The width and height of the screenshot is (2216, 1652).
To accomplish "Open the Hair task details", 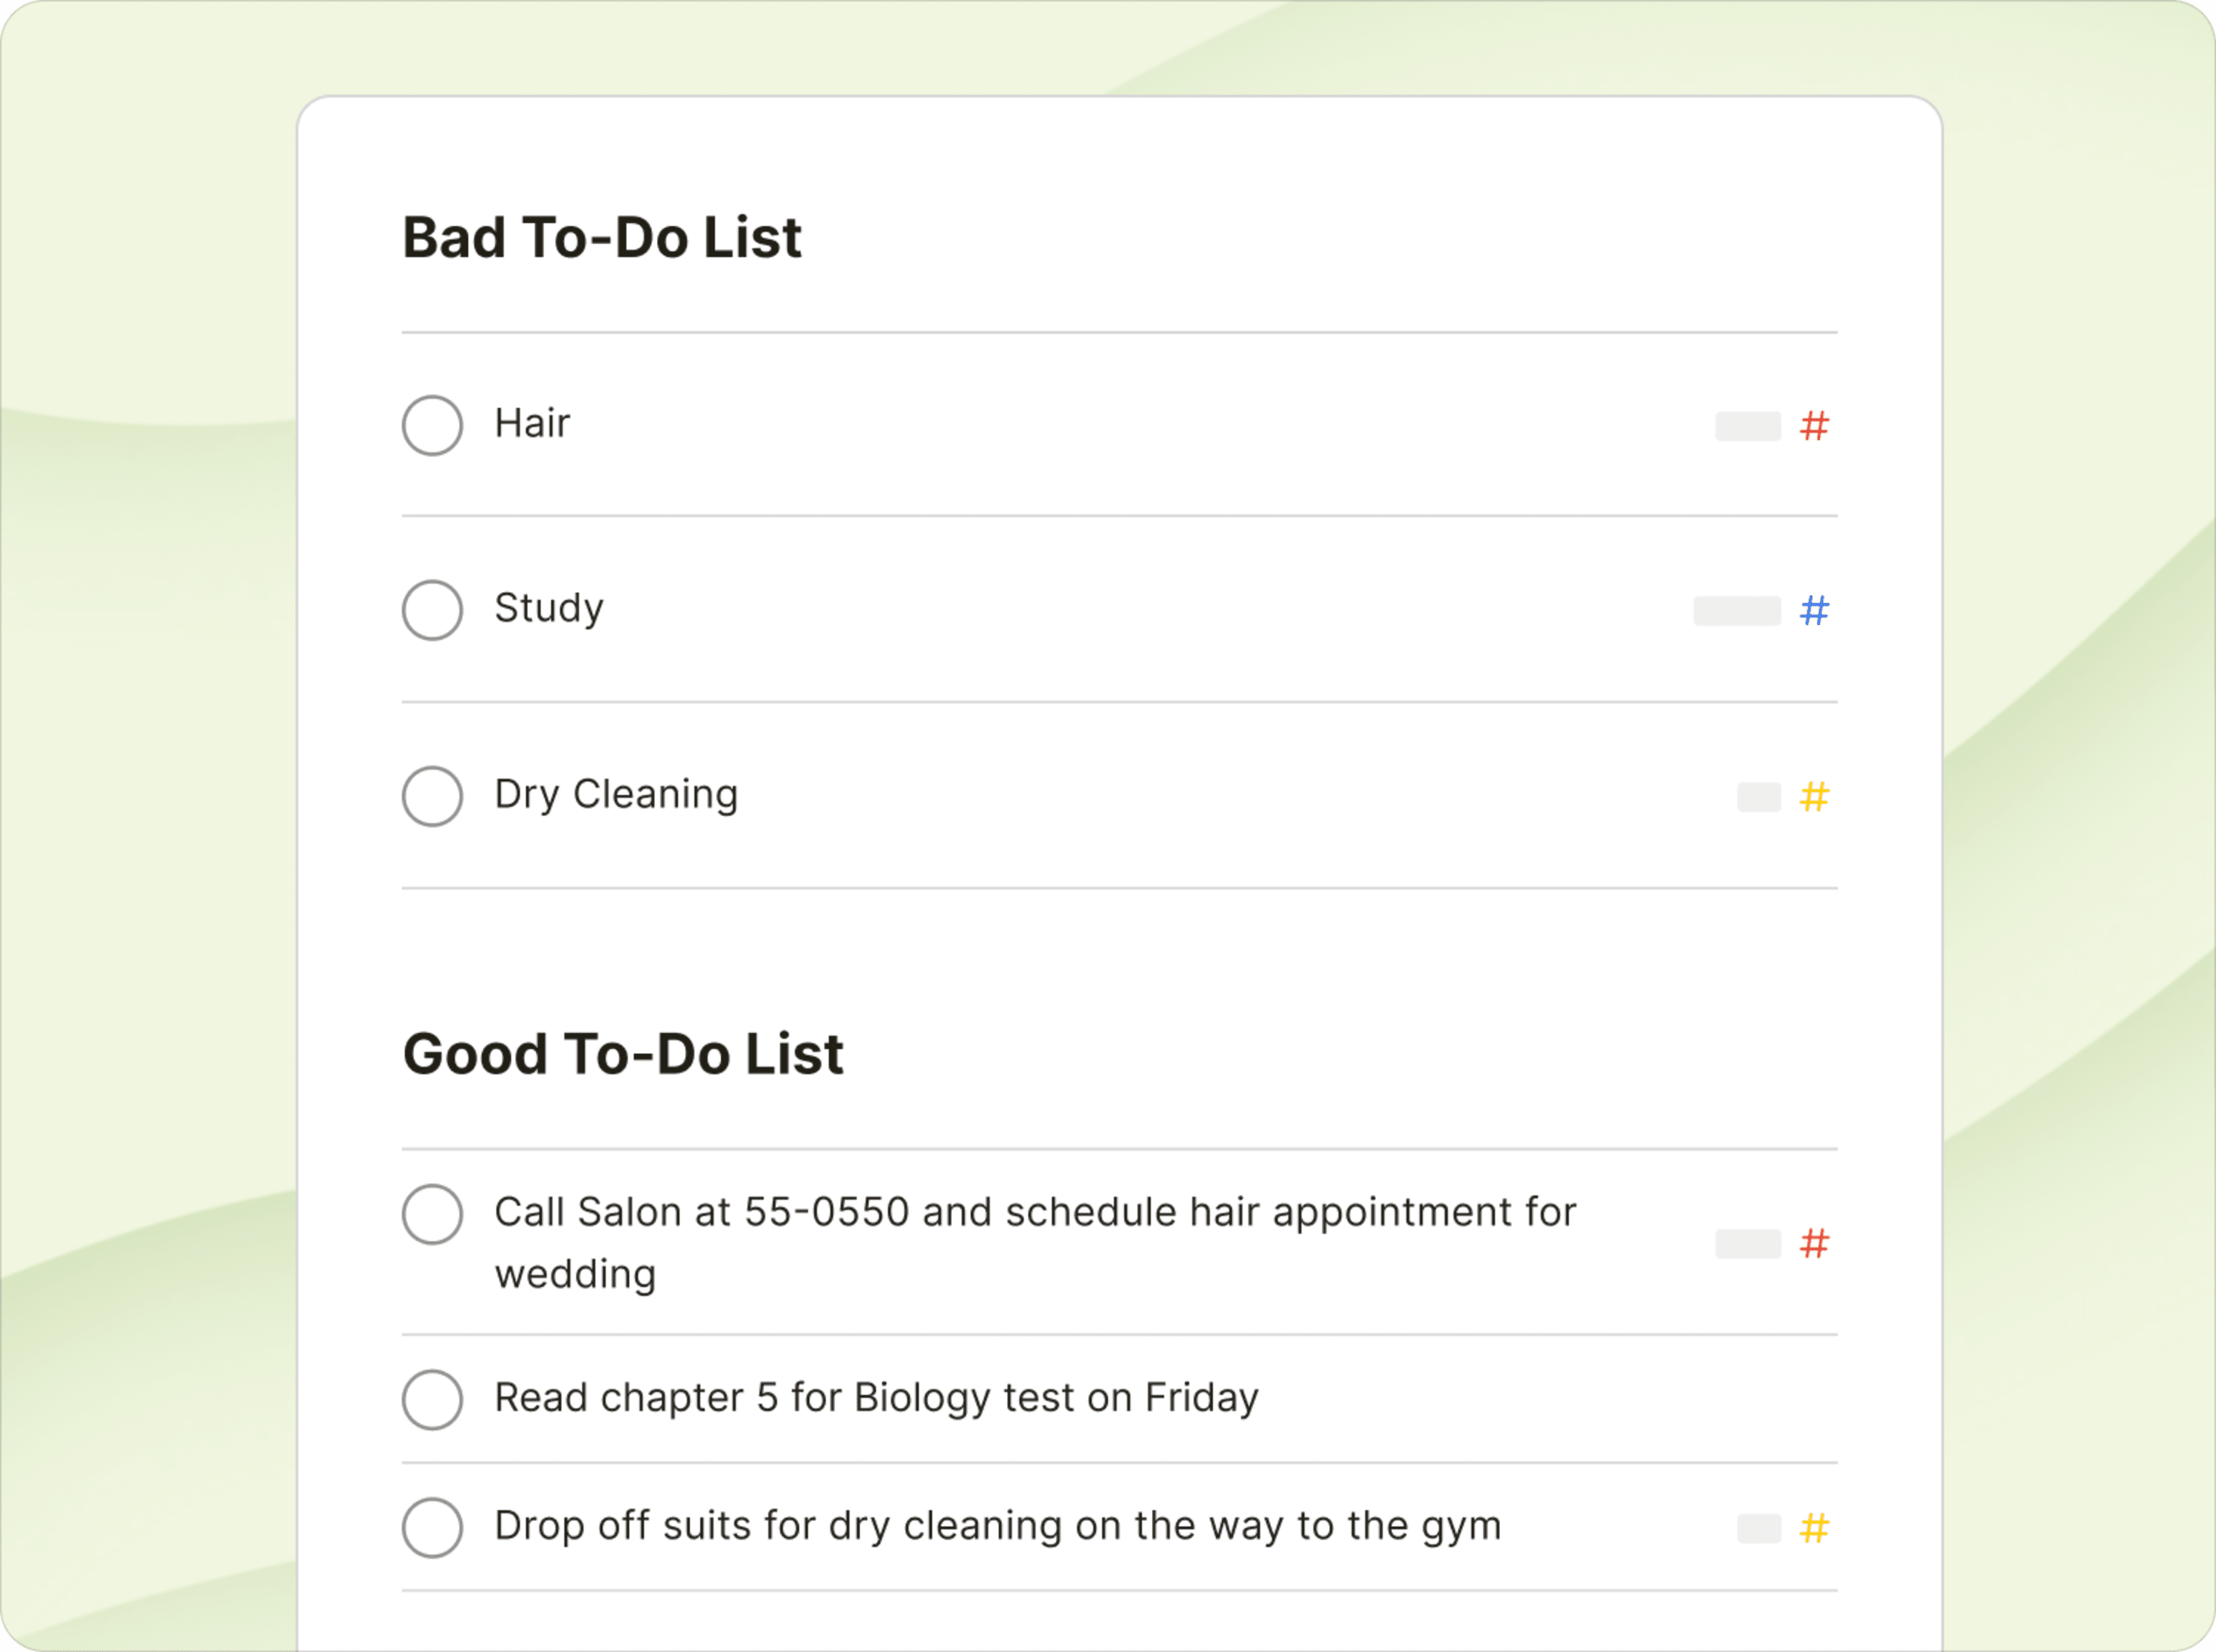I will [x=531, y=423].
